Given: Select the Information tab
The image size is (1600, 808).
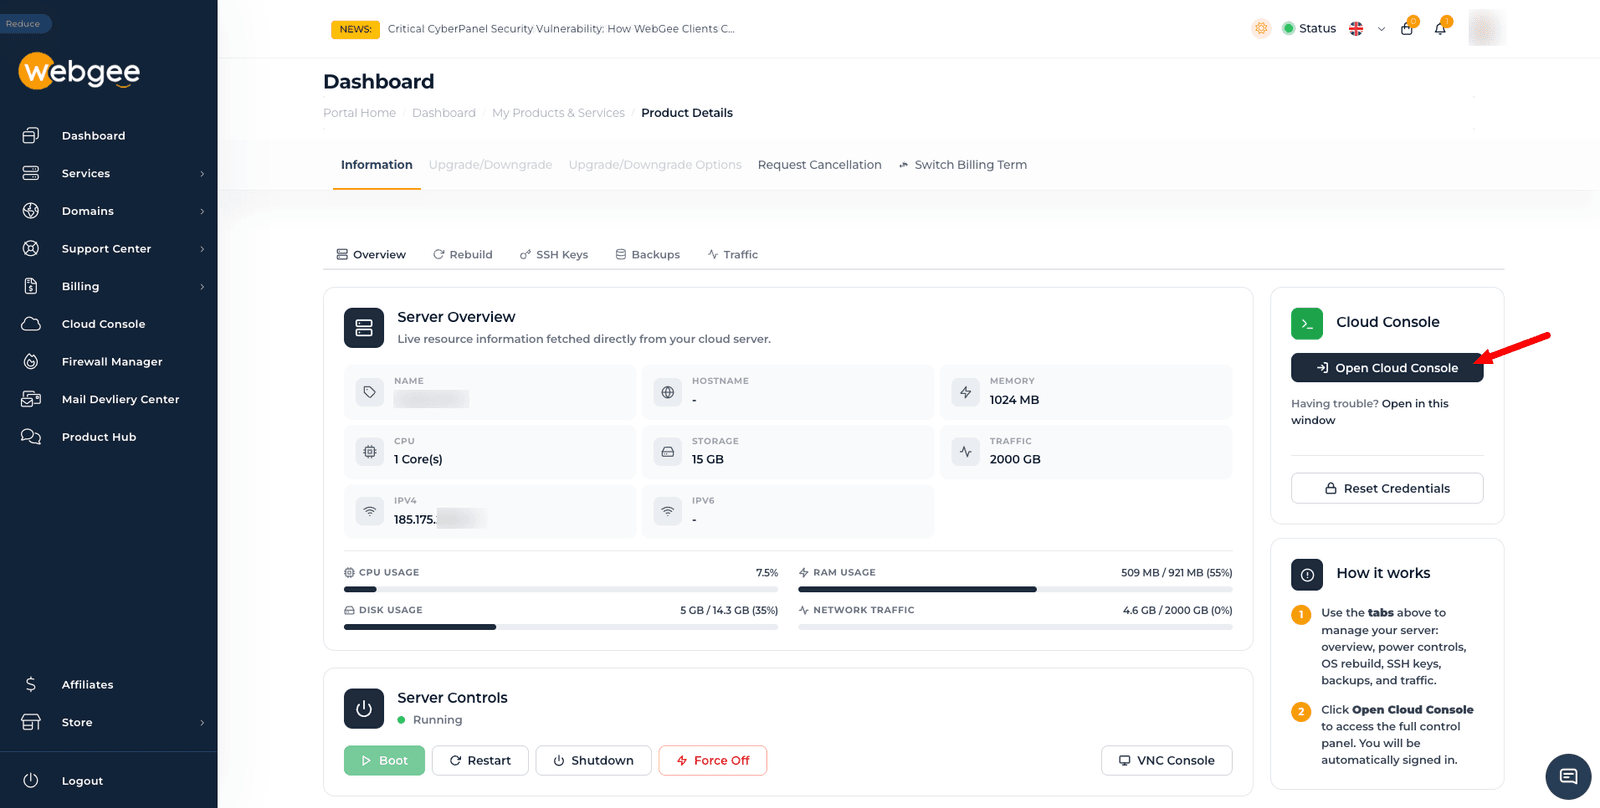Looking at the screenshot, I should coord(376,165).
